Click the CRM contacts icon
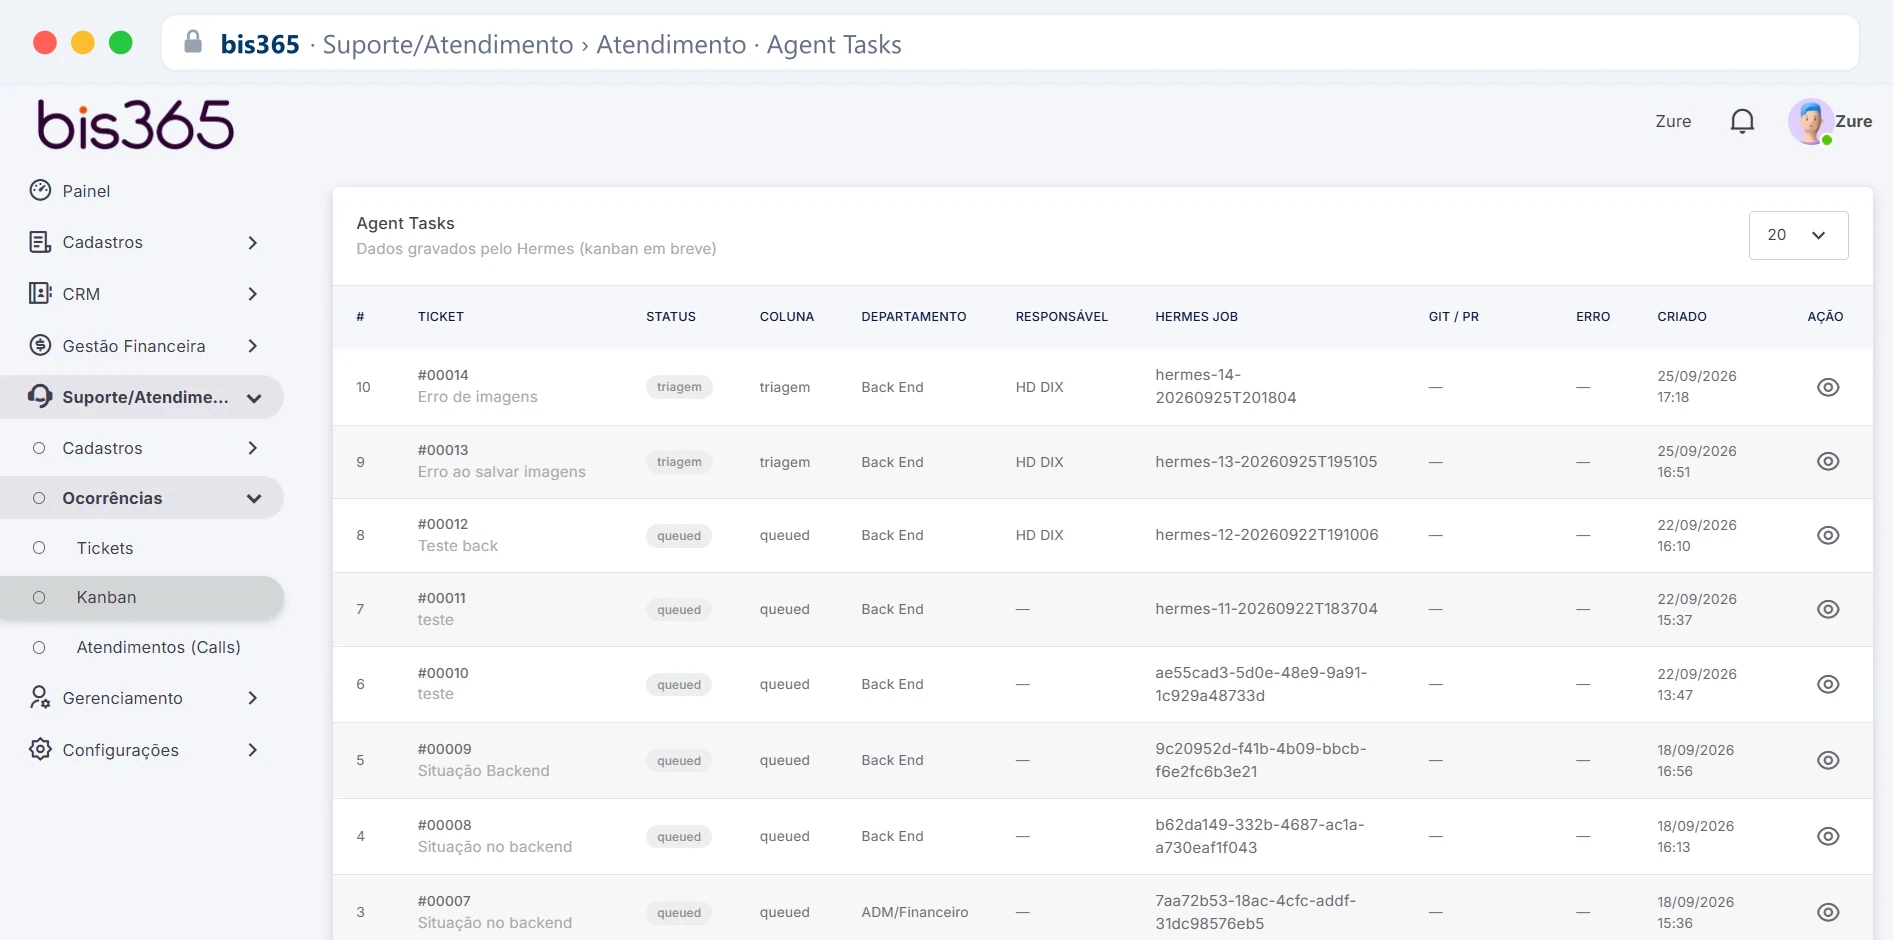Screen dimensions: 1893x940 click(x=40, y=293)
